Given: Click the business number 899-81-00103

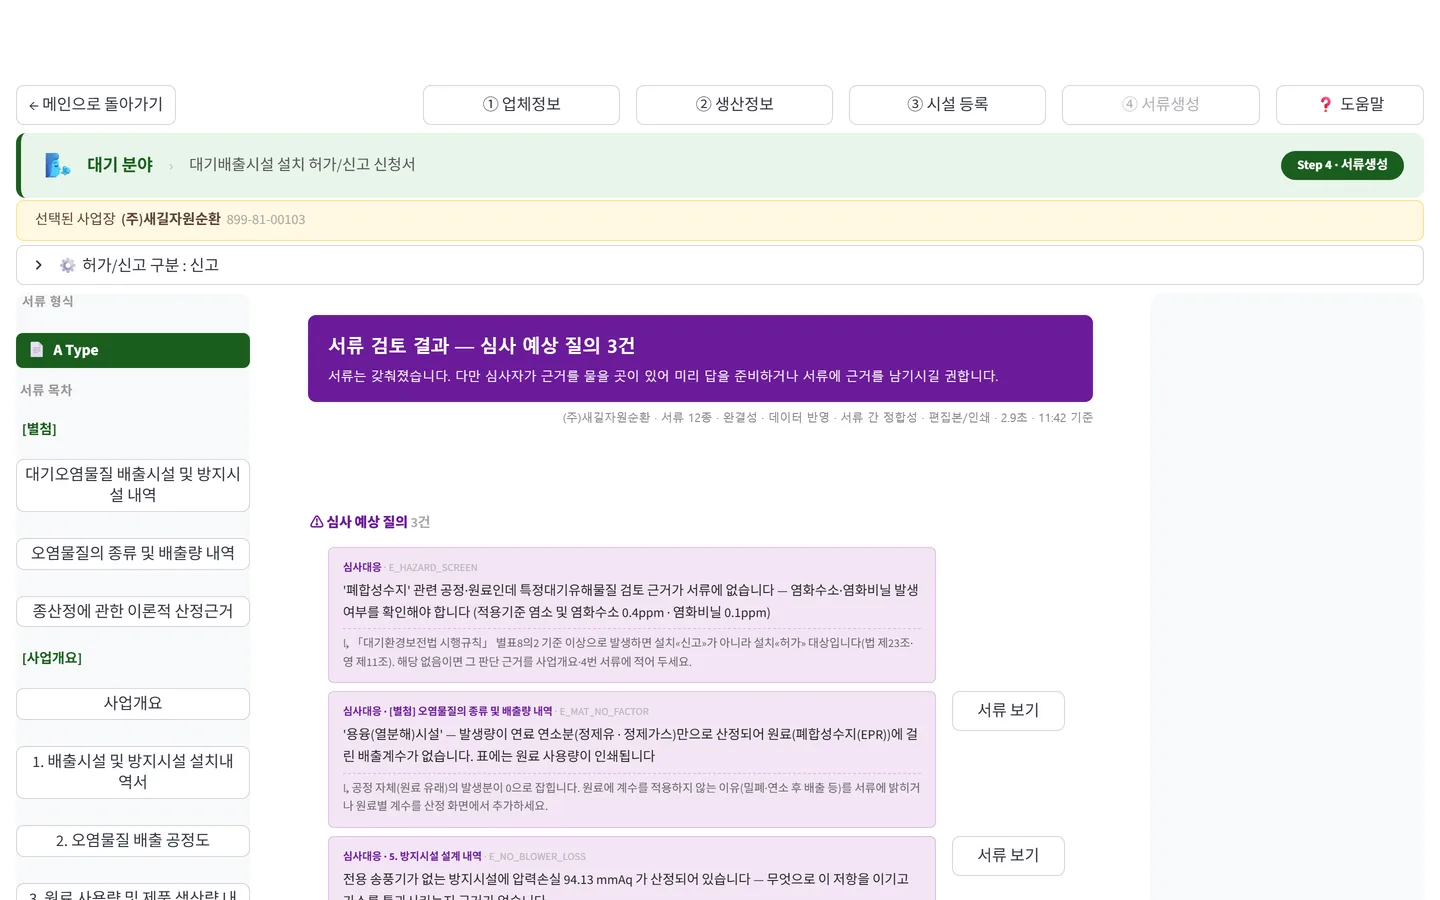Looking at the screenshot, I should [x=266, y=220].
